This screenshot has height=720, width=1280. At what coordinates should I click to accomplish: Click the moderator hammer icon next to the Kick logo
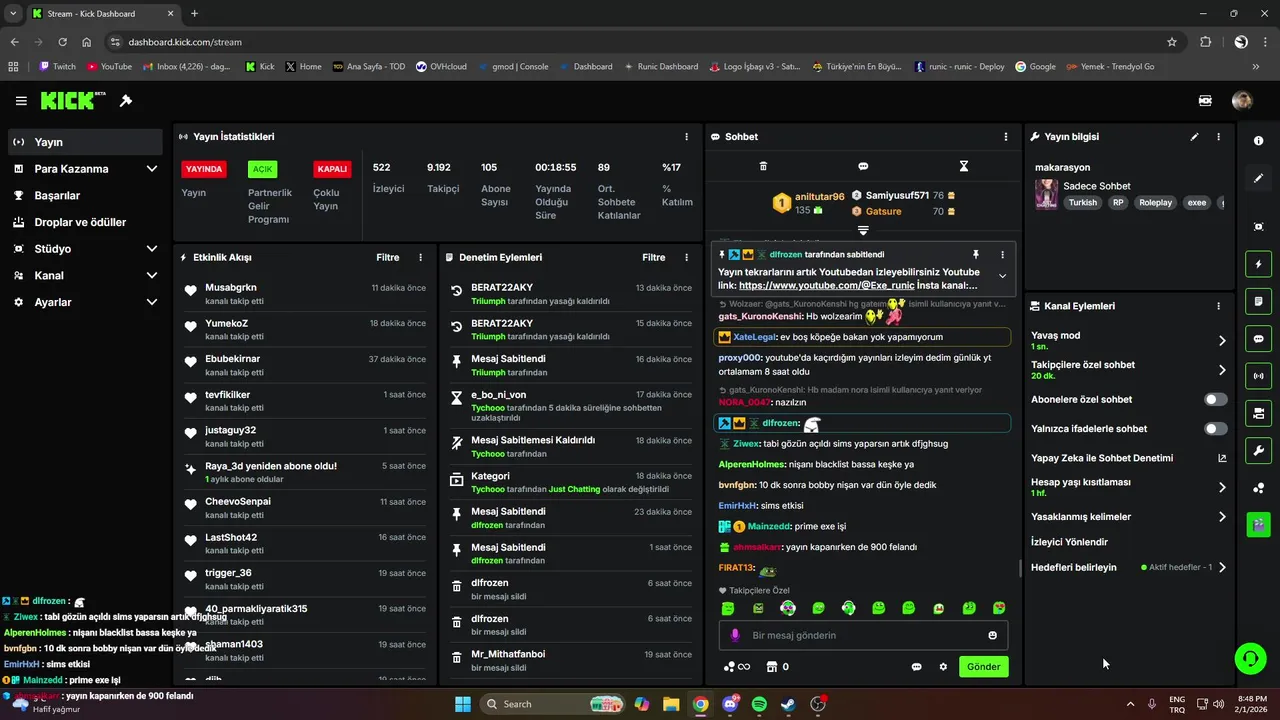pos(126,101)
